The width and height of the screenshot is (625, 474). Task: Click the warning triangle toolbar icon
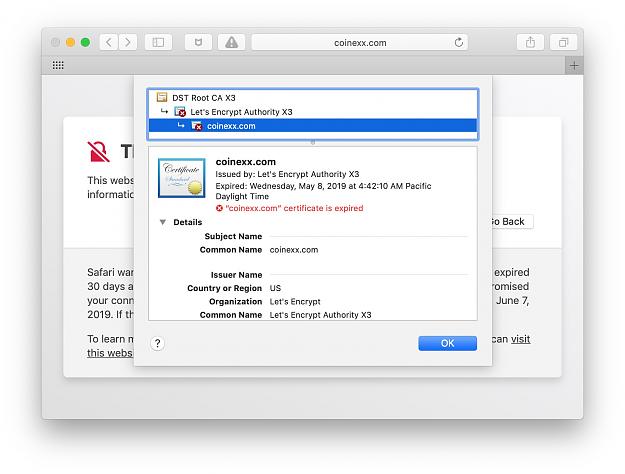point(231,42)
